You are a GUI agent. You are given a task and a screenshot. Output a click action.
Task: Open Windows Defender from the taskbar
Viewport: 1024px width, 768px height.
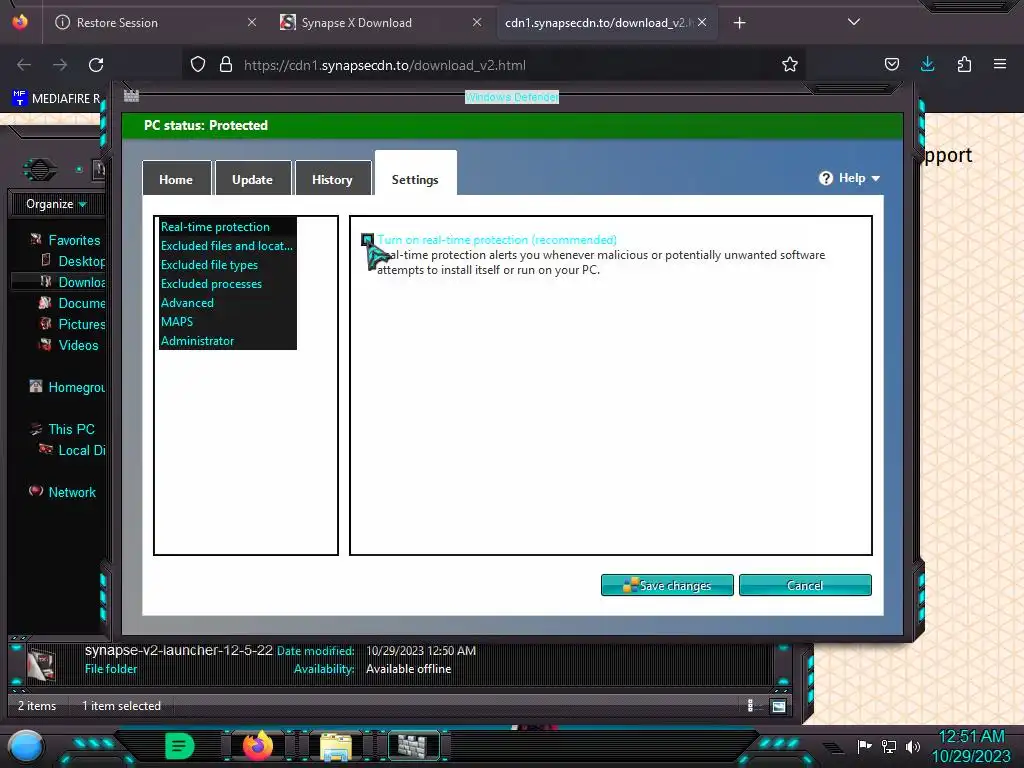(413, 746)
